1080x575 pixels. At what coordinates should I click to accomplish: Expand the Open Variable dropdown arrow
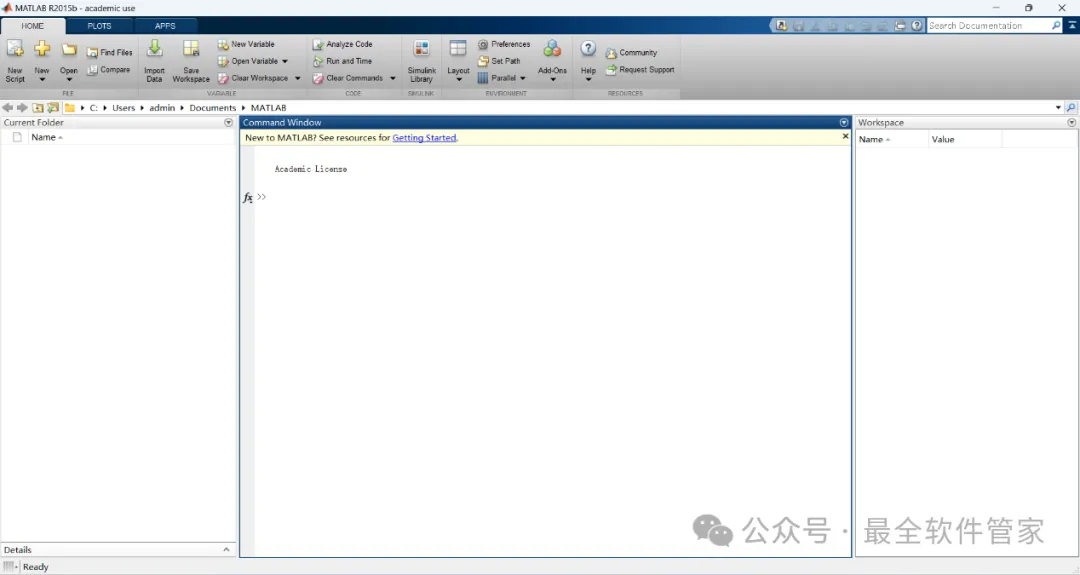pyautogui.click(x=285, y=61)
